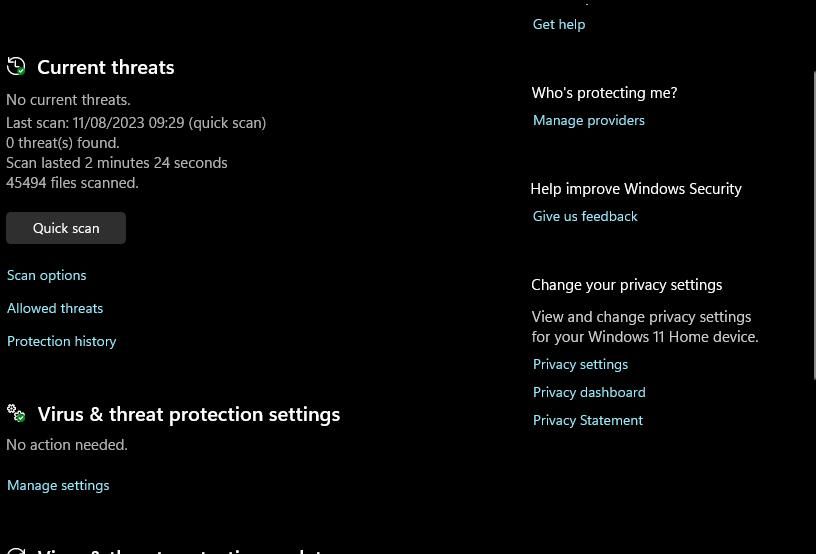View Protection history

click(x=62, y=341)
